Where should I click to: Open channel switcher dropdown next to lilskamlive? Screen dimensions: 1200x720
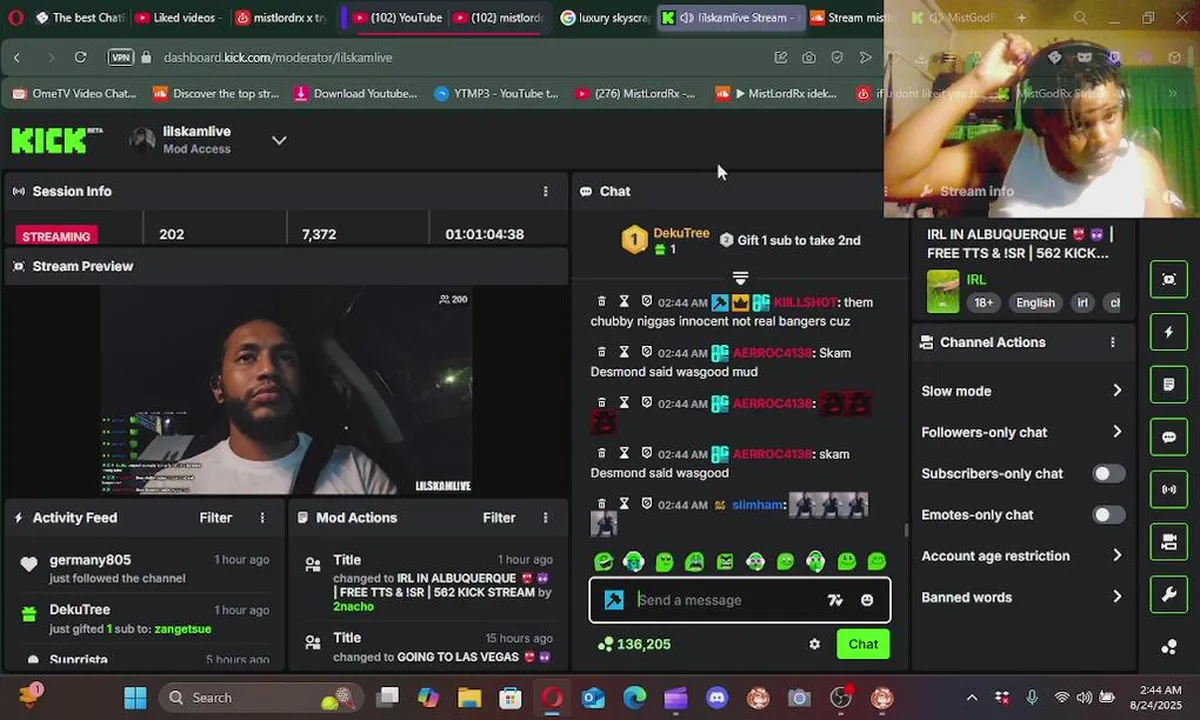[x=279, y=140]
